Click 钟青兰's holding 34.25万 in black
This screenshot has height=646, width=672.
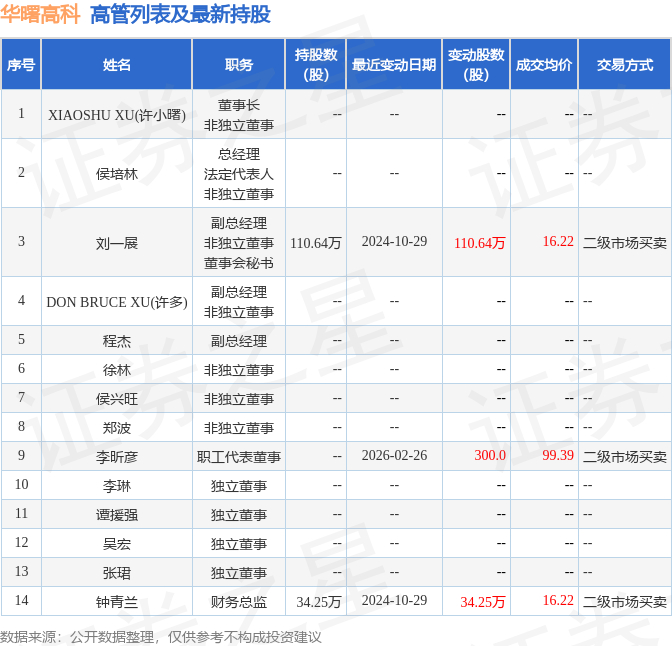tap(319, 602)
